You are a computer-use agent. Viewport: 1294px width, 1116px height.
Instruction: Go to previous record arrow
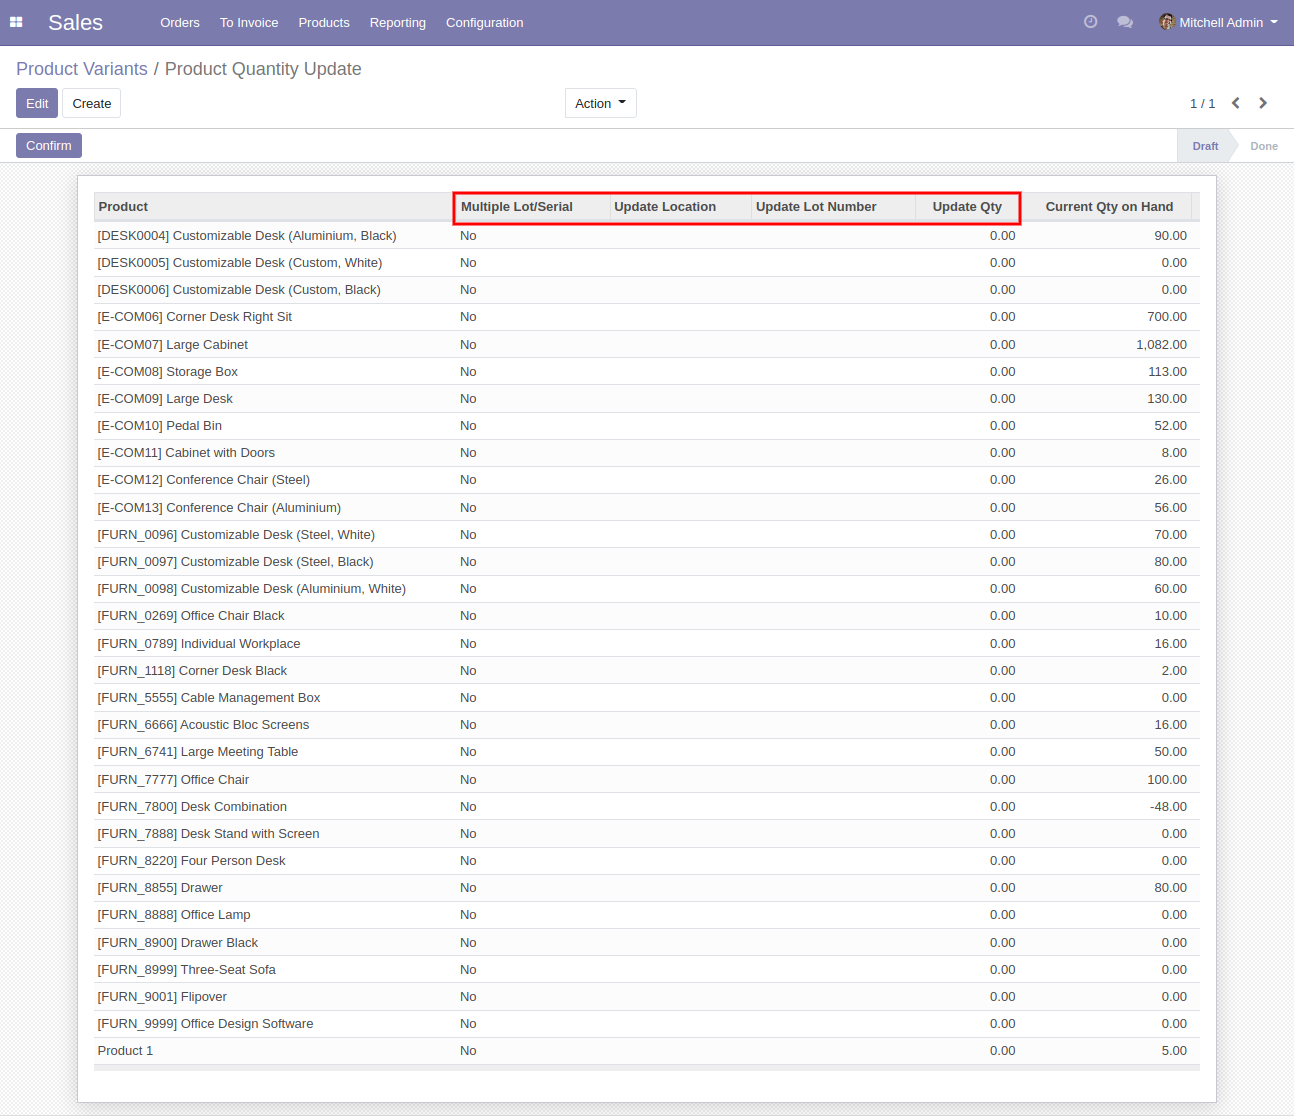(x=1236, y=103)
